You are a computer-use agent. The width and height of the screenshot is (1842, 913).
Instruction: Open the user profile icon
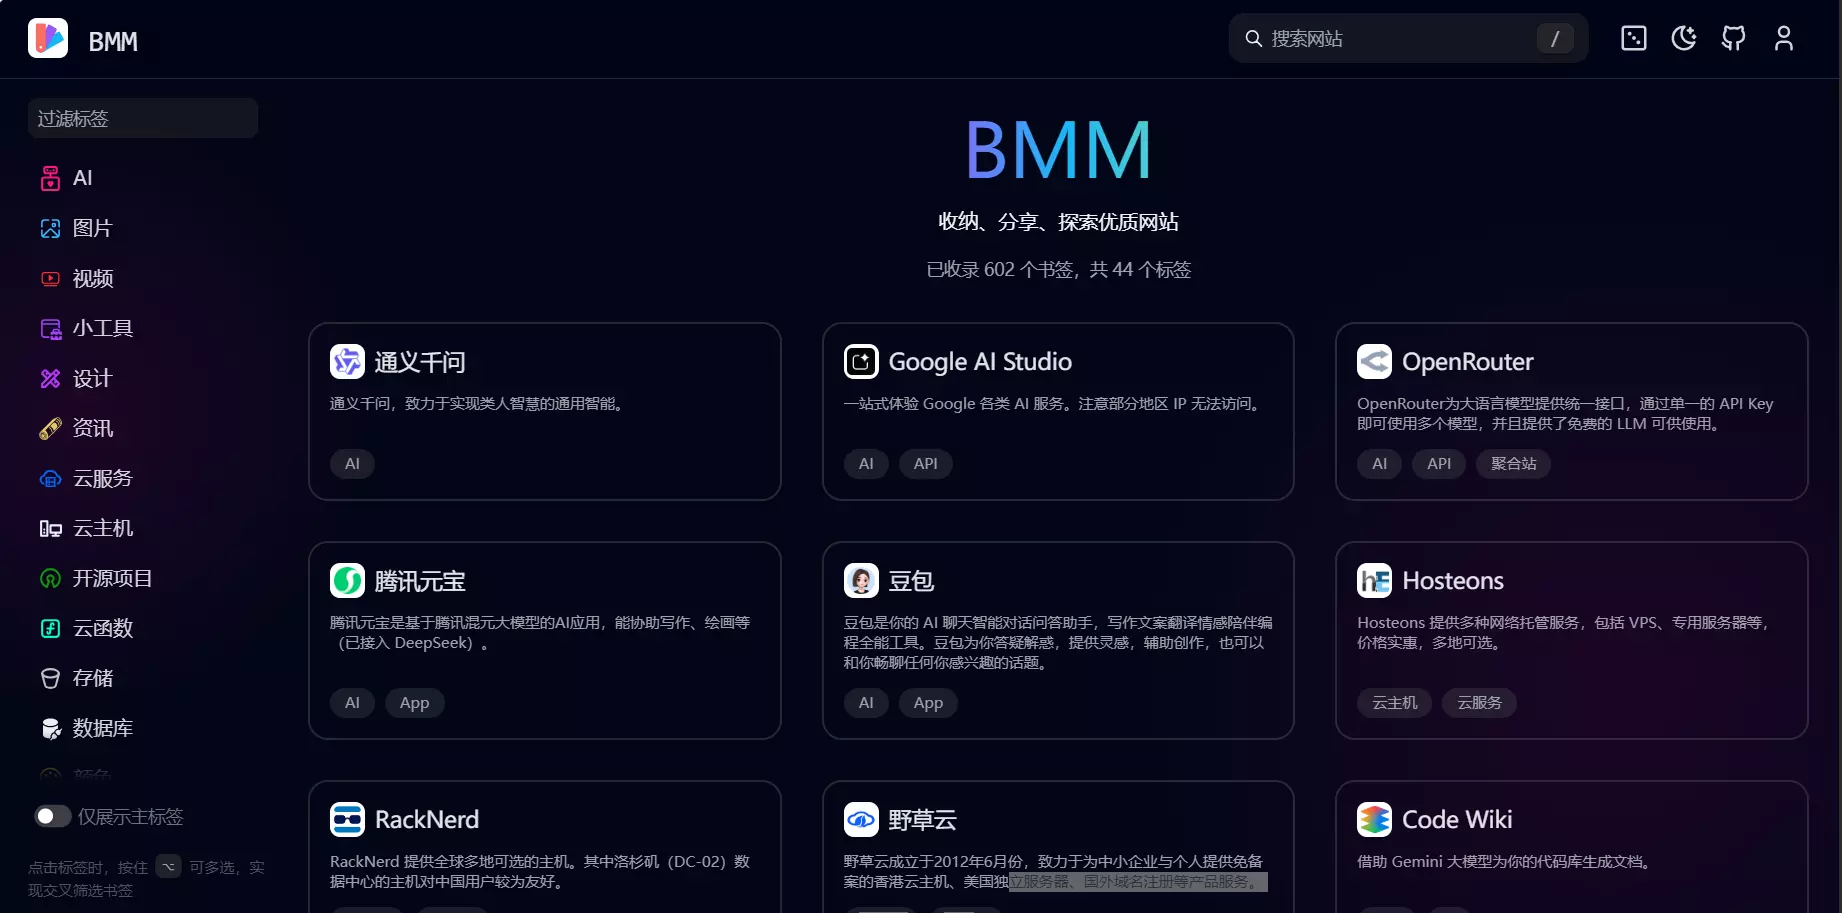(1784, 38)
